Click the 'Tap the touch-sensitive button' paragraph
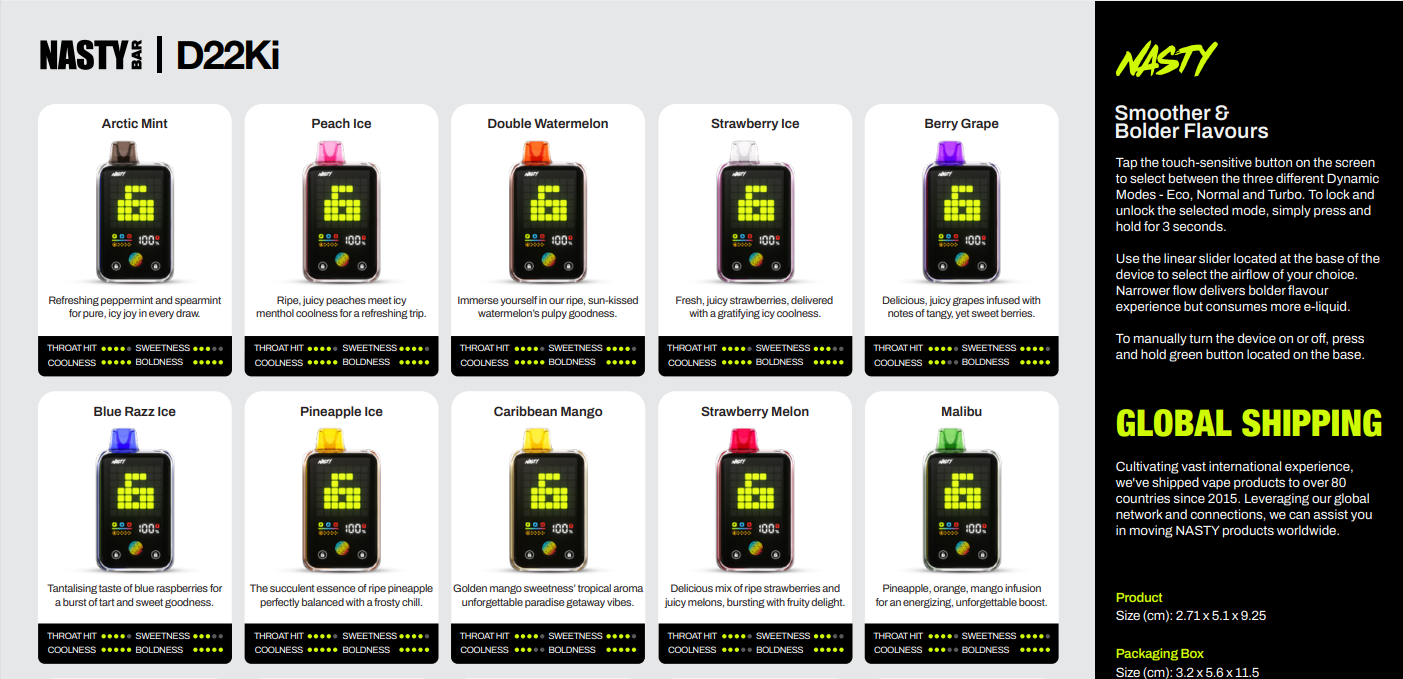The width and height of the screenshot is (1403, 679). (1246, 194)
